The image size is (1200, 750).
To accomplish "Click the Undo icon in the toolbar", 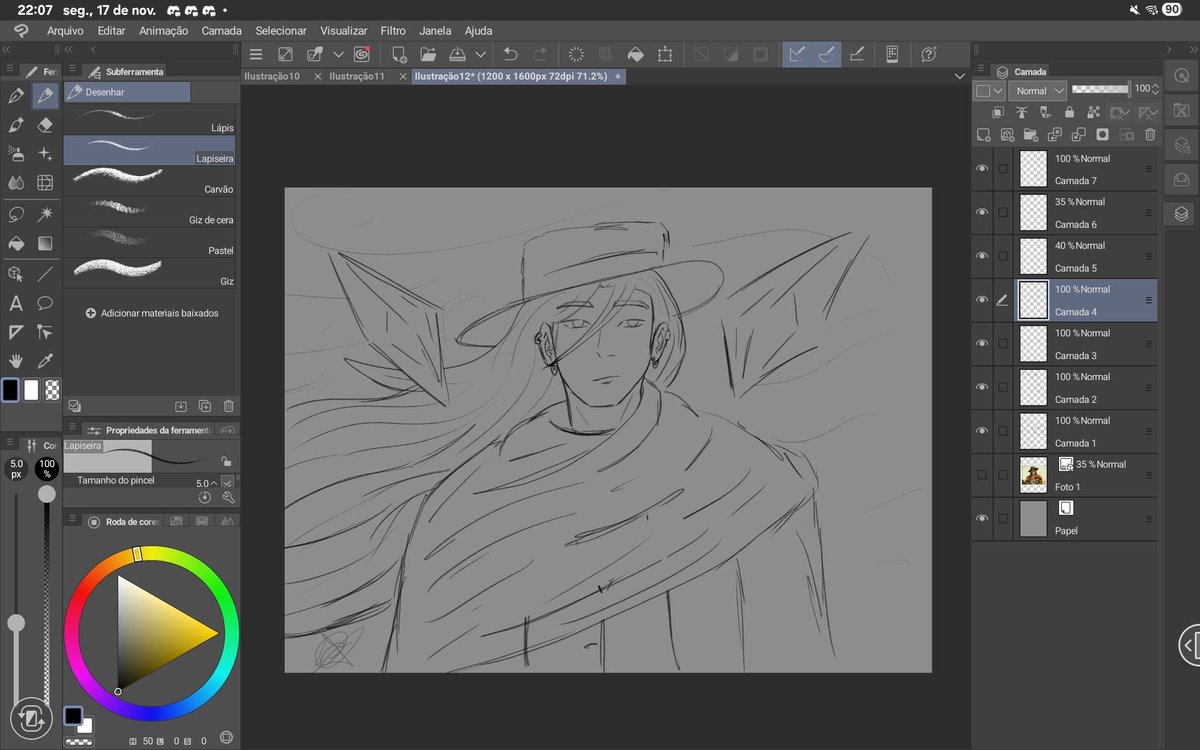I will coord(510,54).
